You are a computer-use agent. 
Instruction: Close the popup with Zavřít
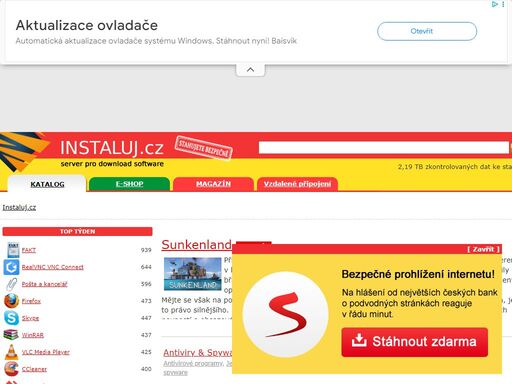coord(483,249)
